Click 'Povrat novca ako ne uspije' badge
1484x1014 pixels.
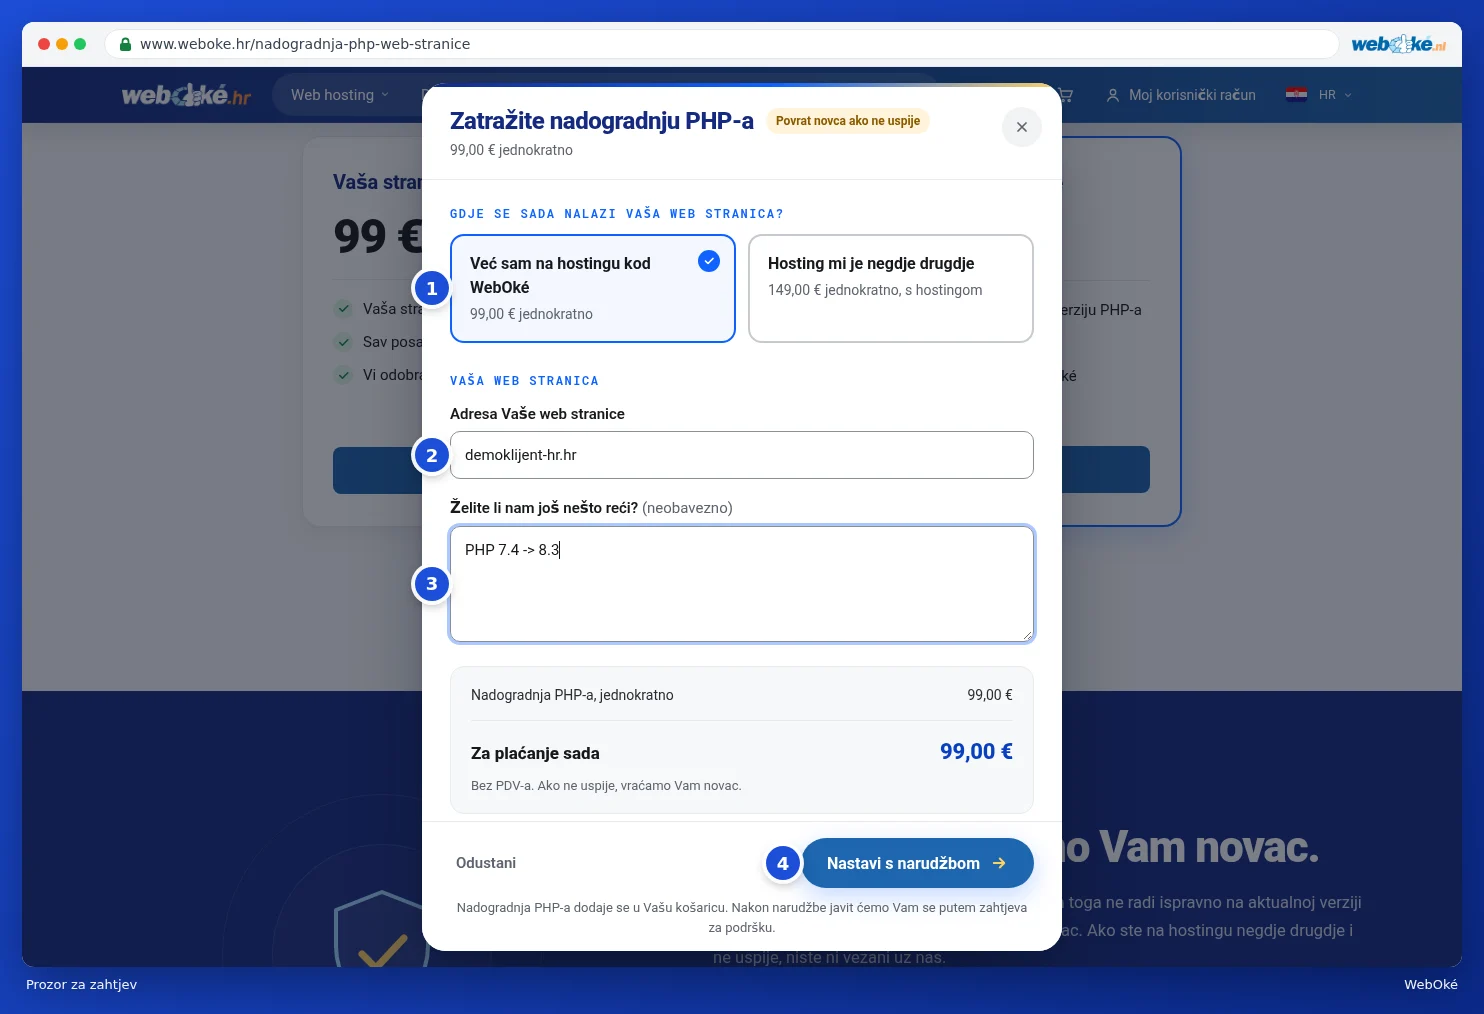[848, 121]
